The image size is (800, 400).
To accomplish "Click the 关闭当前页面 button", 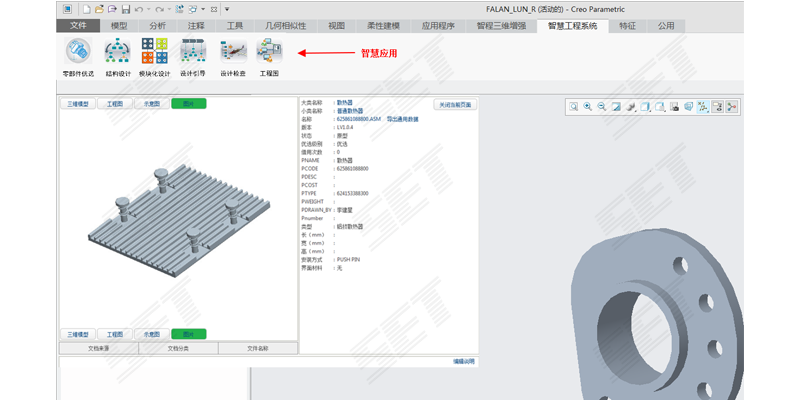I will pyautogui.click(x=455, y=105).
